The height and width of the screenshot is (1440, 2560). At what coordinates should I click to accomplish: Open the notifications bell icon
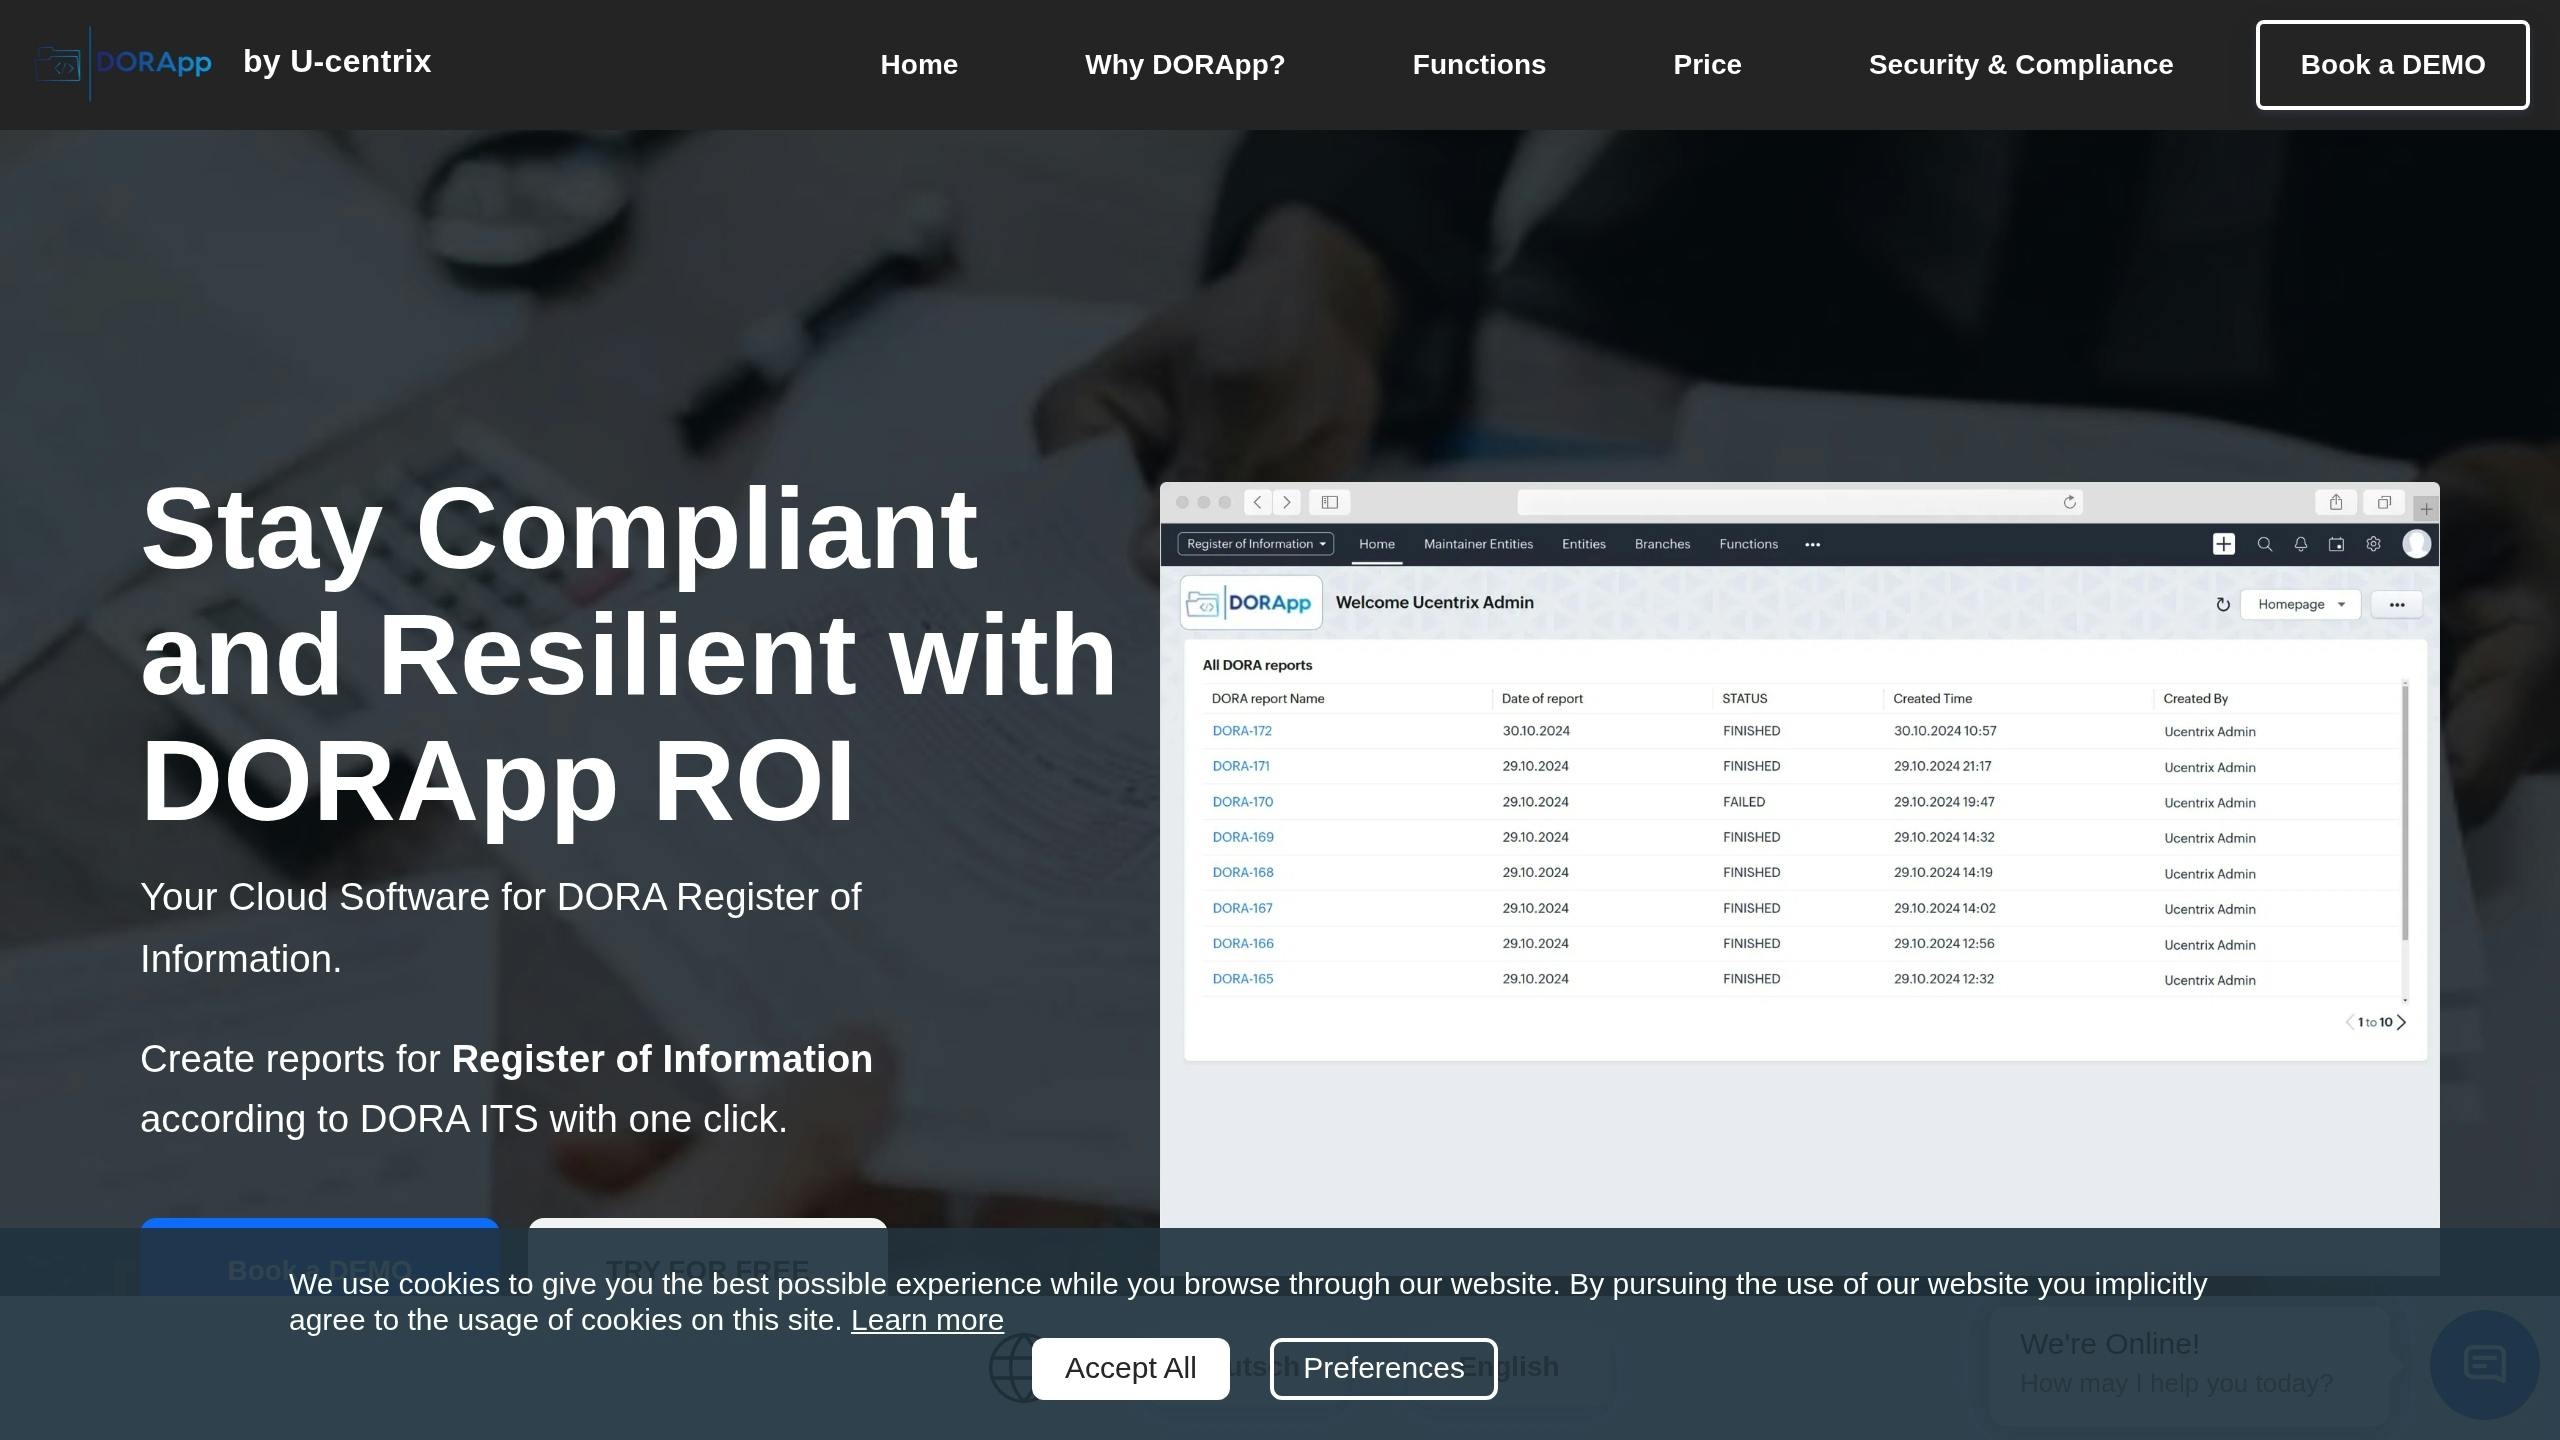(x=2301, y=544)
